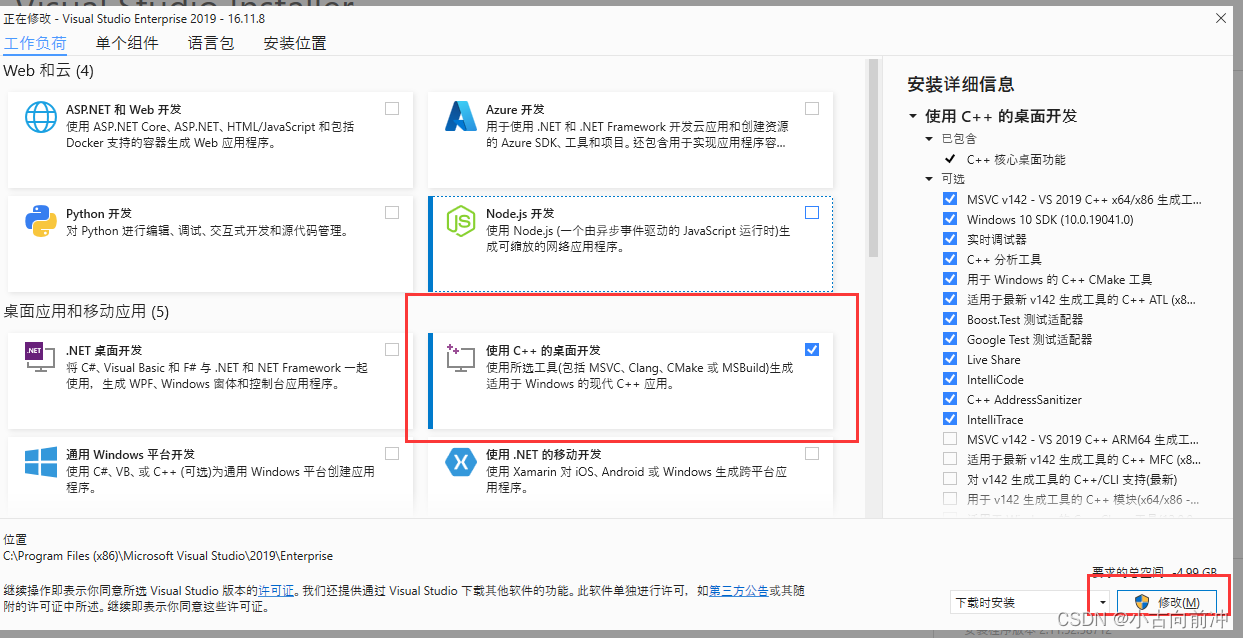1243x638 pixels.
Task: Uncheck the IntelliCode component
Action: [949, 379]
